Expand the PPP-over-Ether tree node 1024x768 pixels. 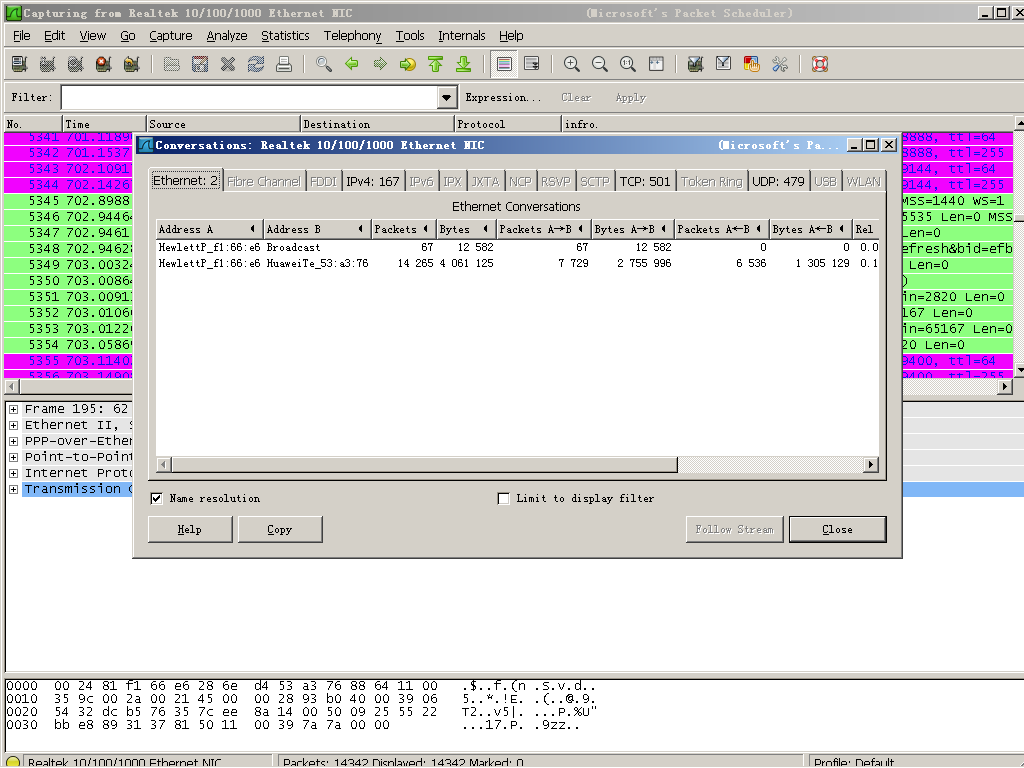tap(13, 441)
